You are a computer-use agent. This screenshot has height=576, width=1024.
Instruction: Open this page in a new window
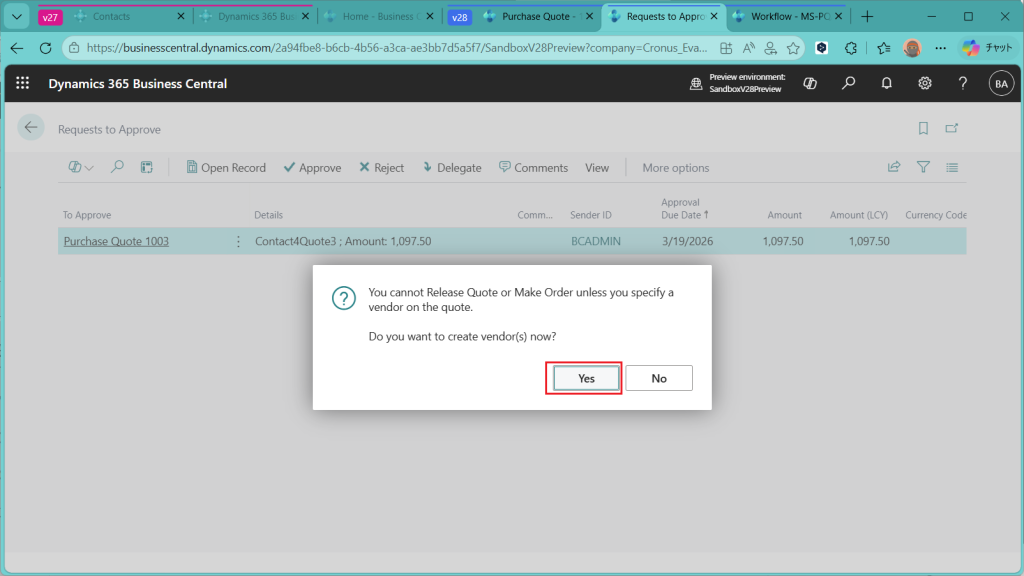pos(952,128)
